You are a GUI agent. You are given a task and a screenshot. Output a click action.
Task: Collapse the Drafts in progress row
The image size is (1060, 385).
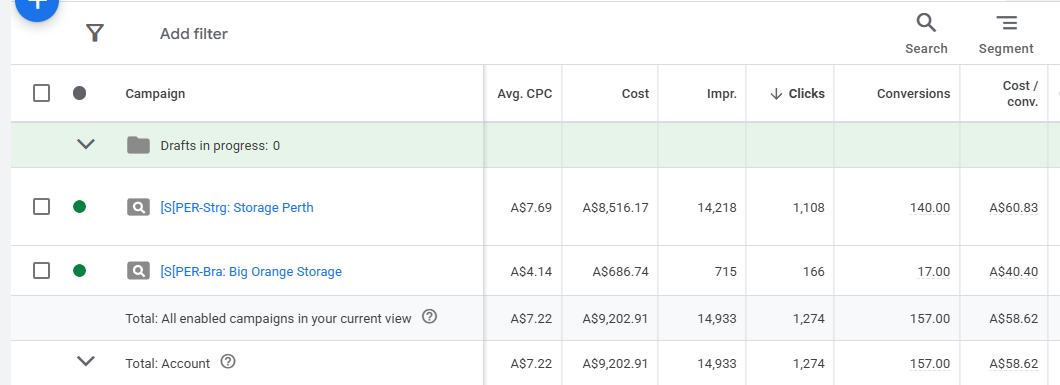86,144
